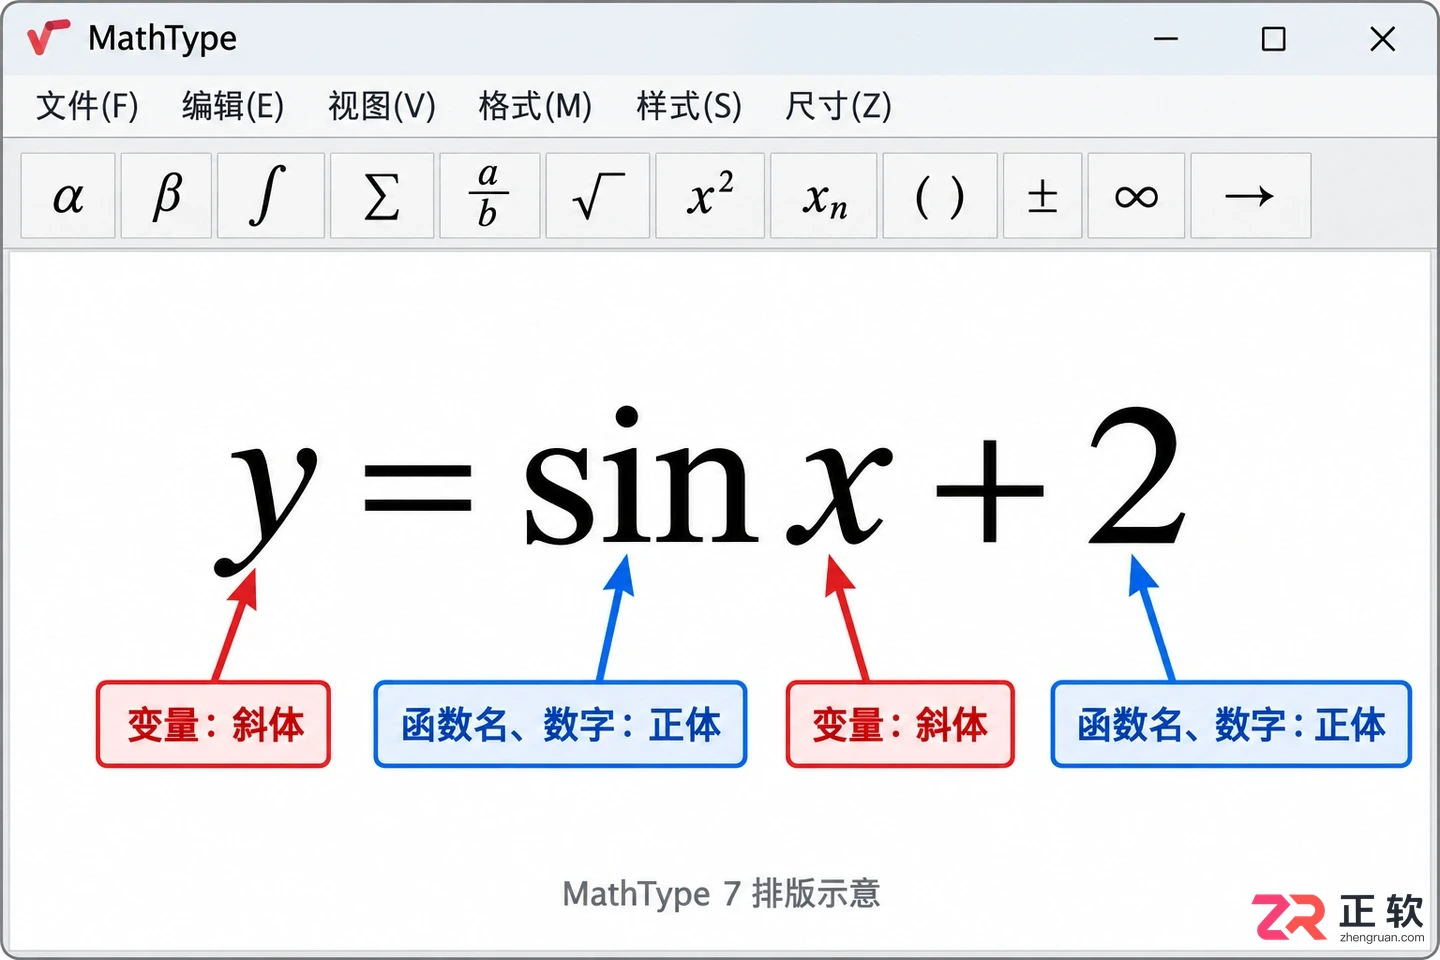Insert the plus-minus operator symbol
The width and height of the screenshot is (1440, 960).
click(x=1043, y=196)
